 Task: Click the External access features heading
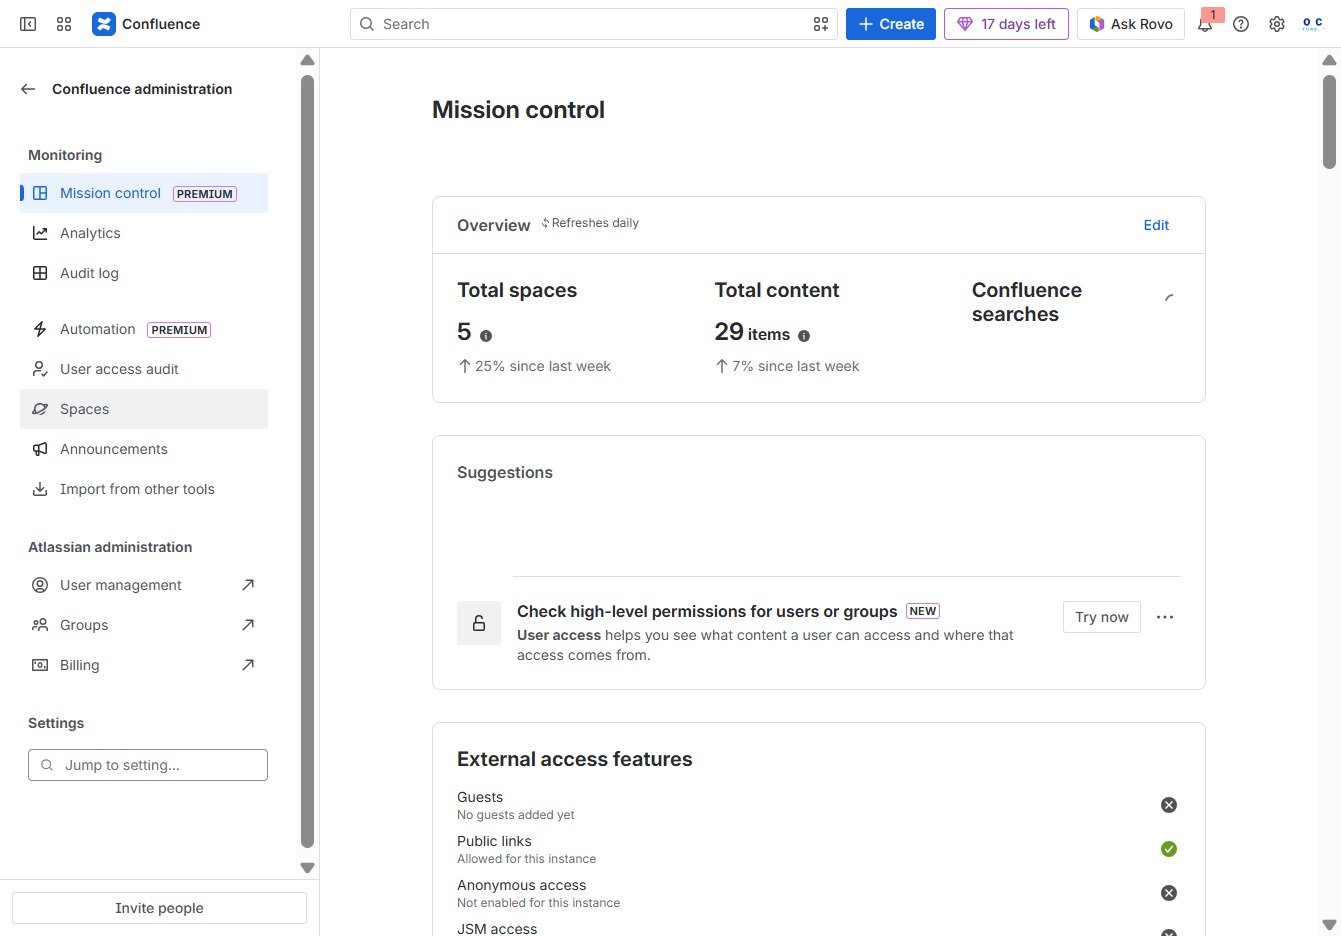tap(574, 759)
